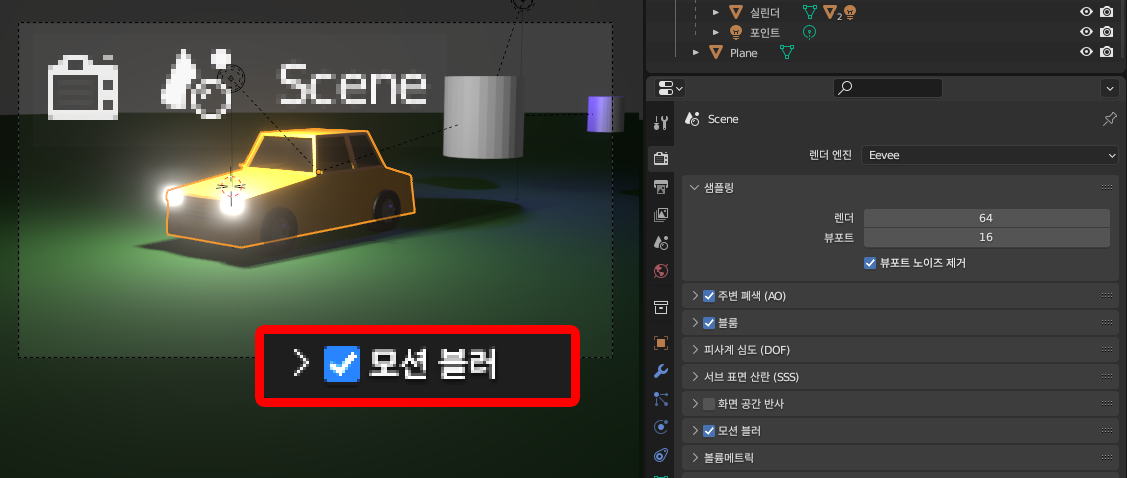Select the Plane name in outliner
The width and height of the screenshot is (1127, 478).
[743, 52]
